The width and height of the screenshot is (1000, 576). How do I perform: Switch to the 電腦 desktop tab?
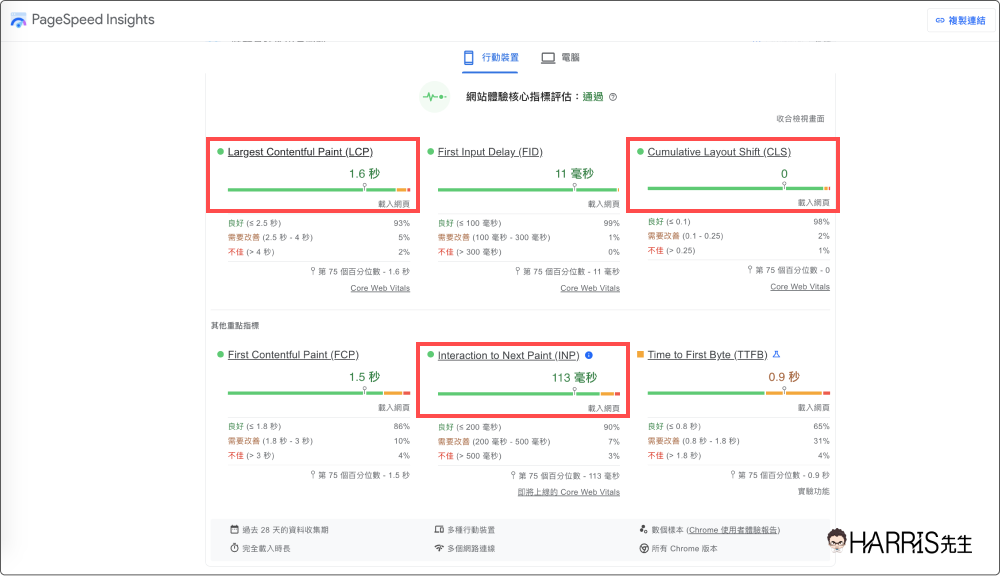tap(560, 58)
